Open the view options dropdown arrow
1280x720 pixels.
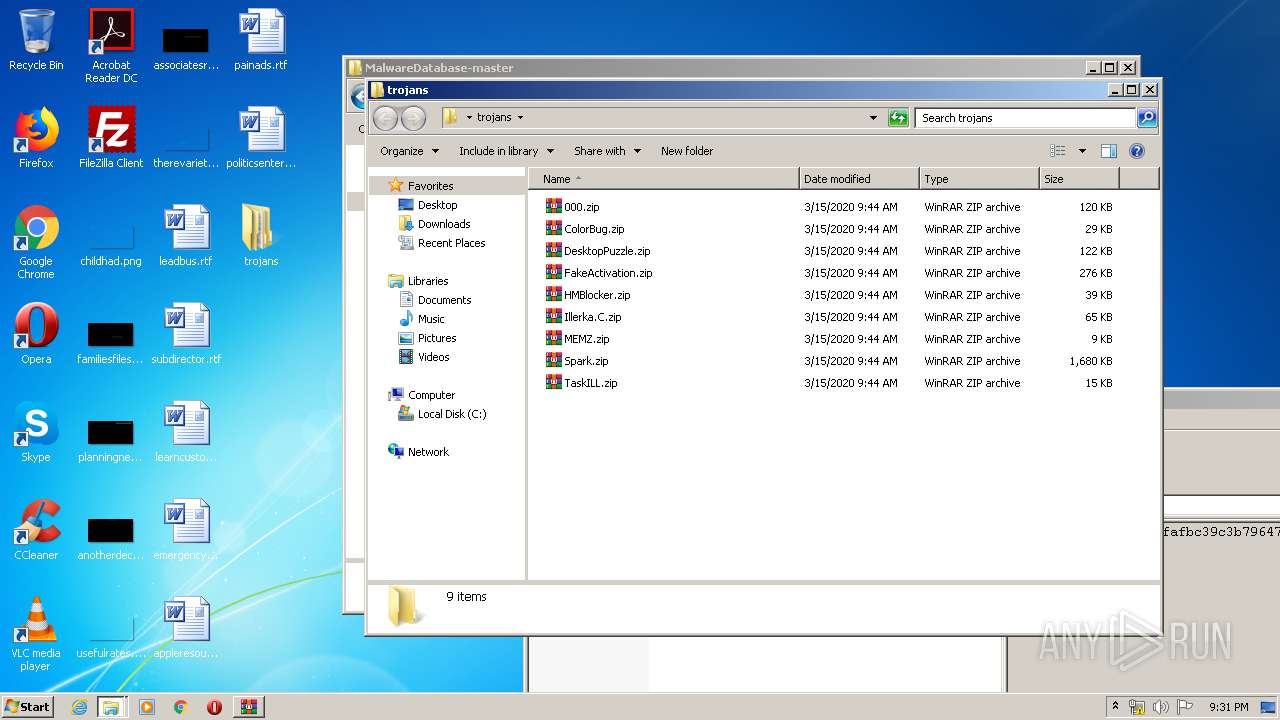(x=1082, y=151)
